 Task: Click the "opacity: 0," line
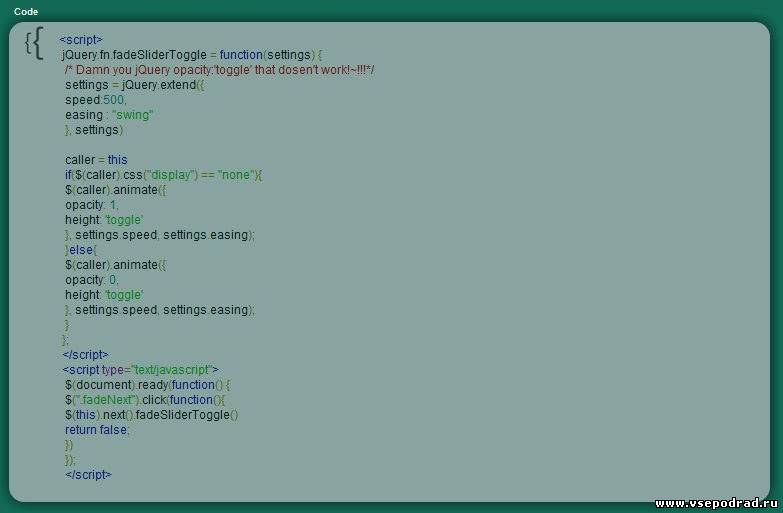pos(92,280)
